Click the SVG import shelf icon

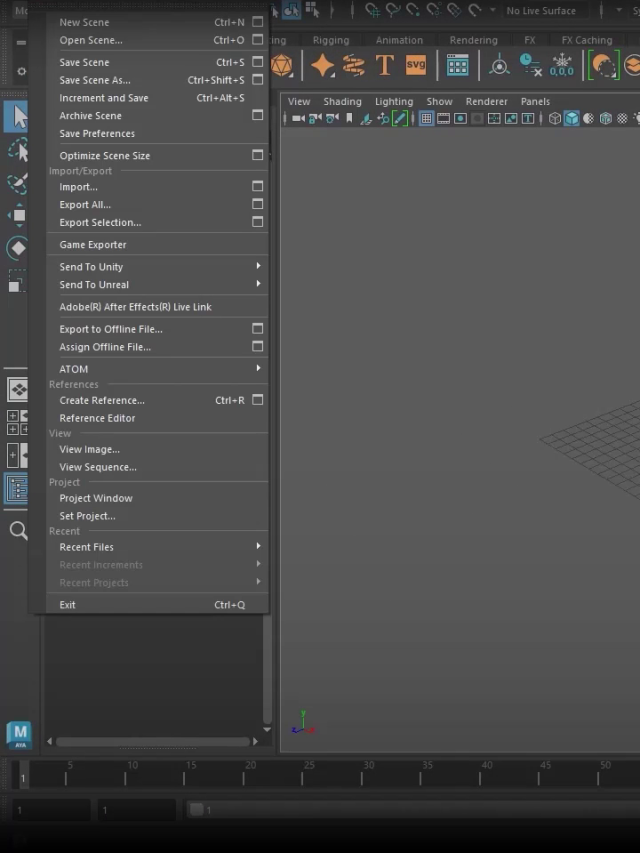coord(415,66)
